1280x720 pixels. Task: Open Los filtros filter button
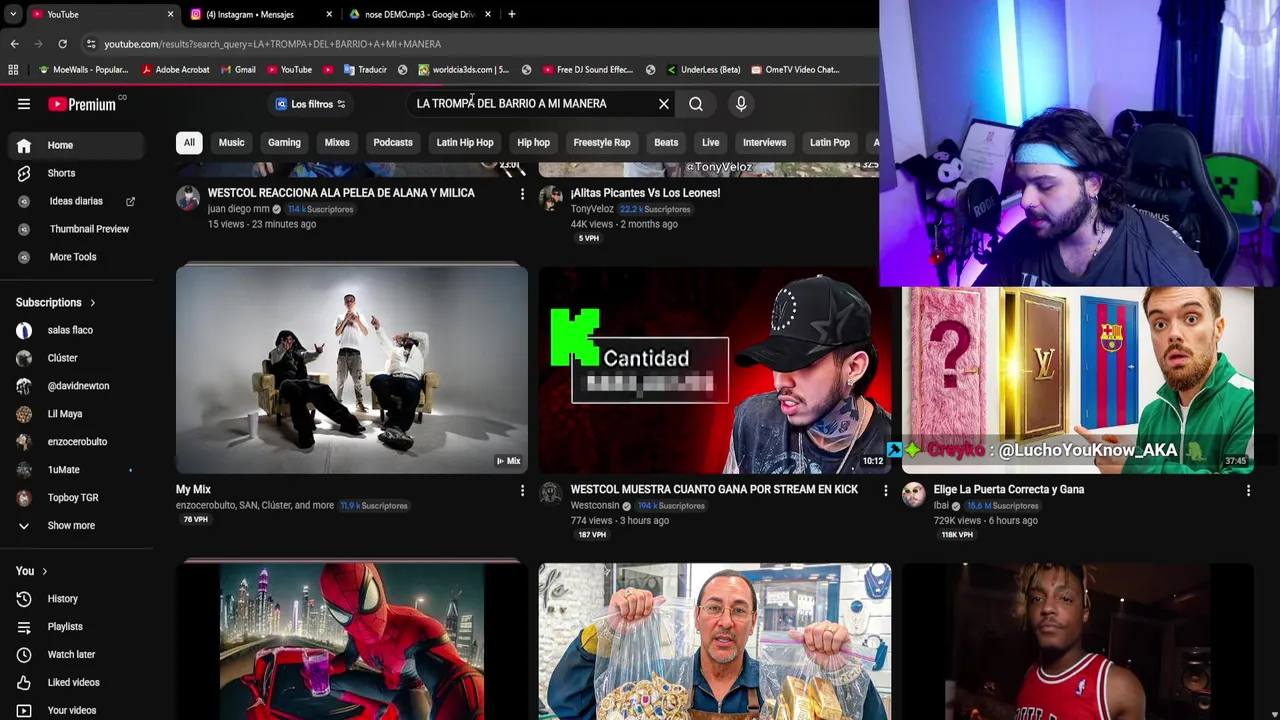tap(311, 104)
